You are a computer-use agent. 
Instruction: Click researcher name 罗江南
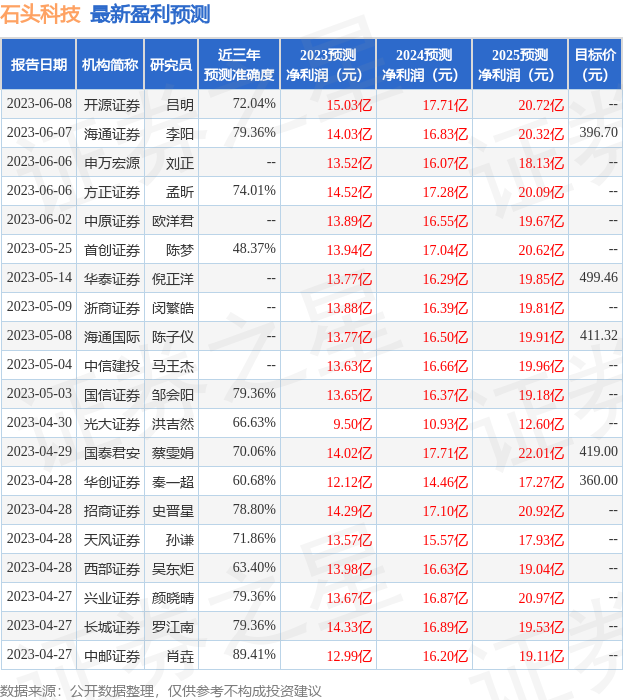coord(173,627)
